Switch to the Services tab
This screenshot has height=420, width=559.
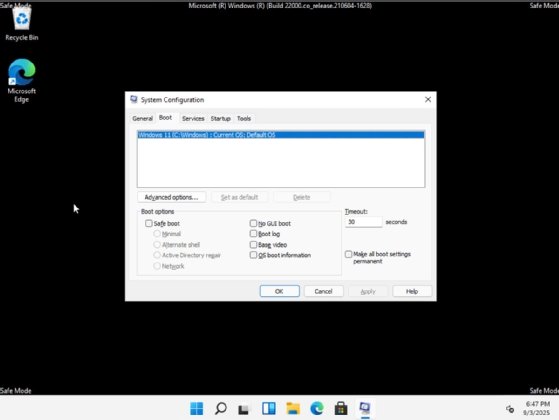193,118
